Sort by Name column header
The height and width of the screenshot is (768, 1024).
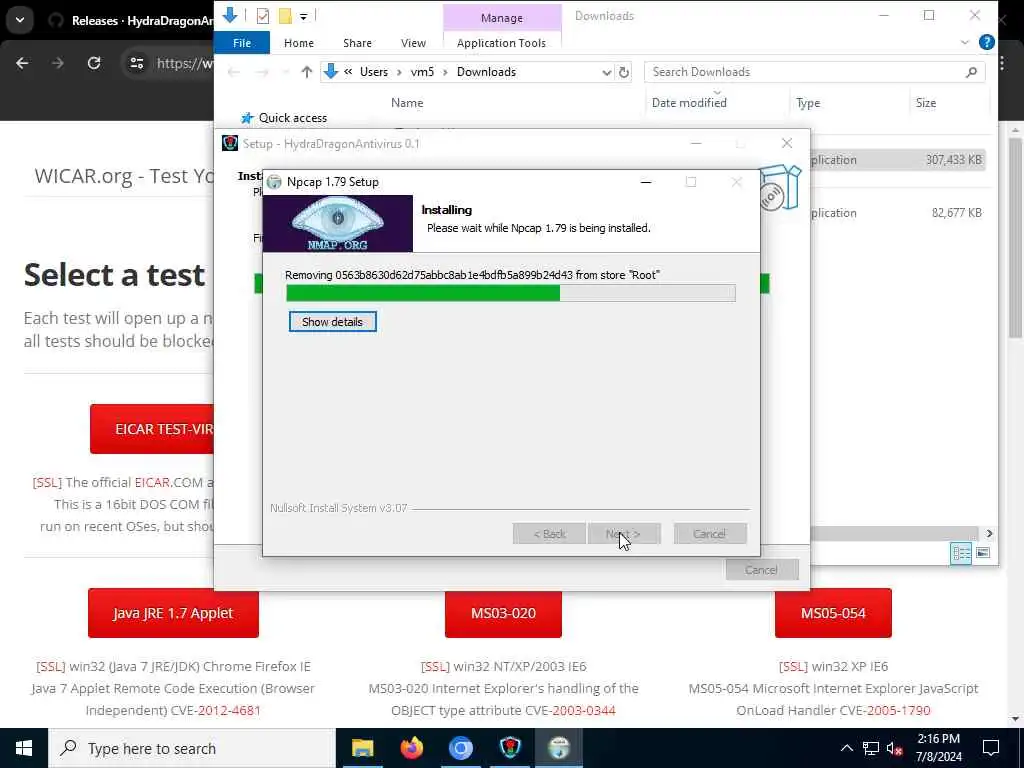coord(407,103)
